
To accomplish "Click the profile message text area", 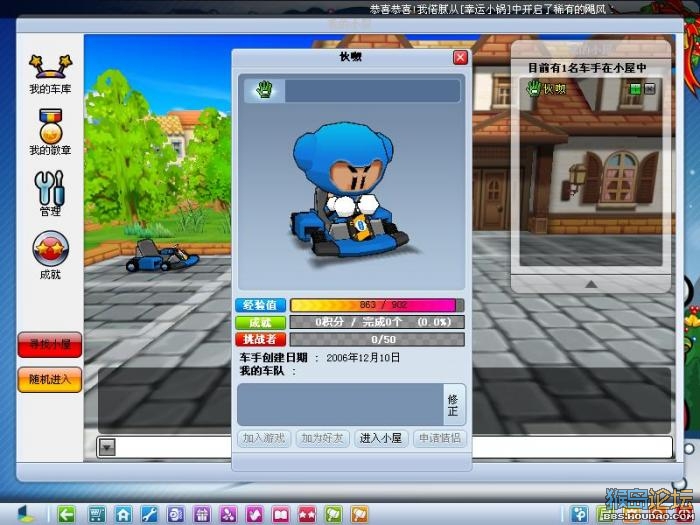I will [x=340, y=404].
